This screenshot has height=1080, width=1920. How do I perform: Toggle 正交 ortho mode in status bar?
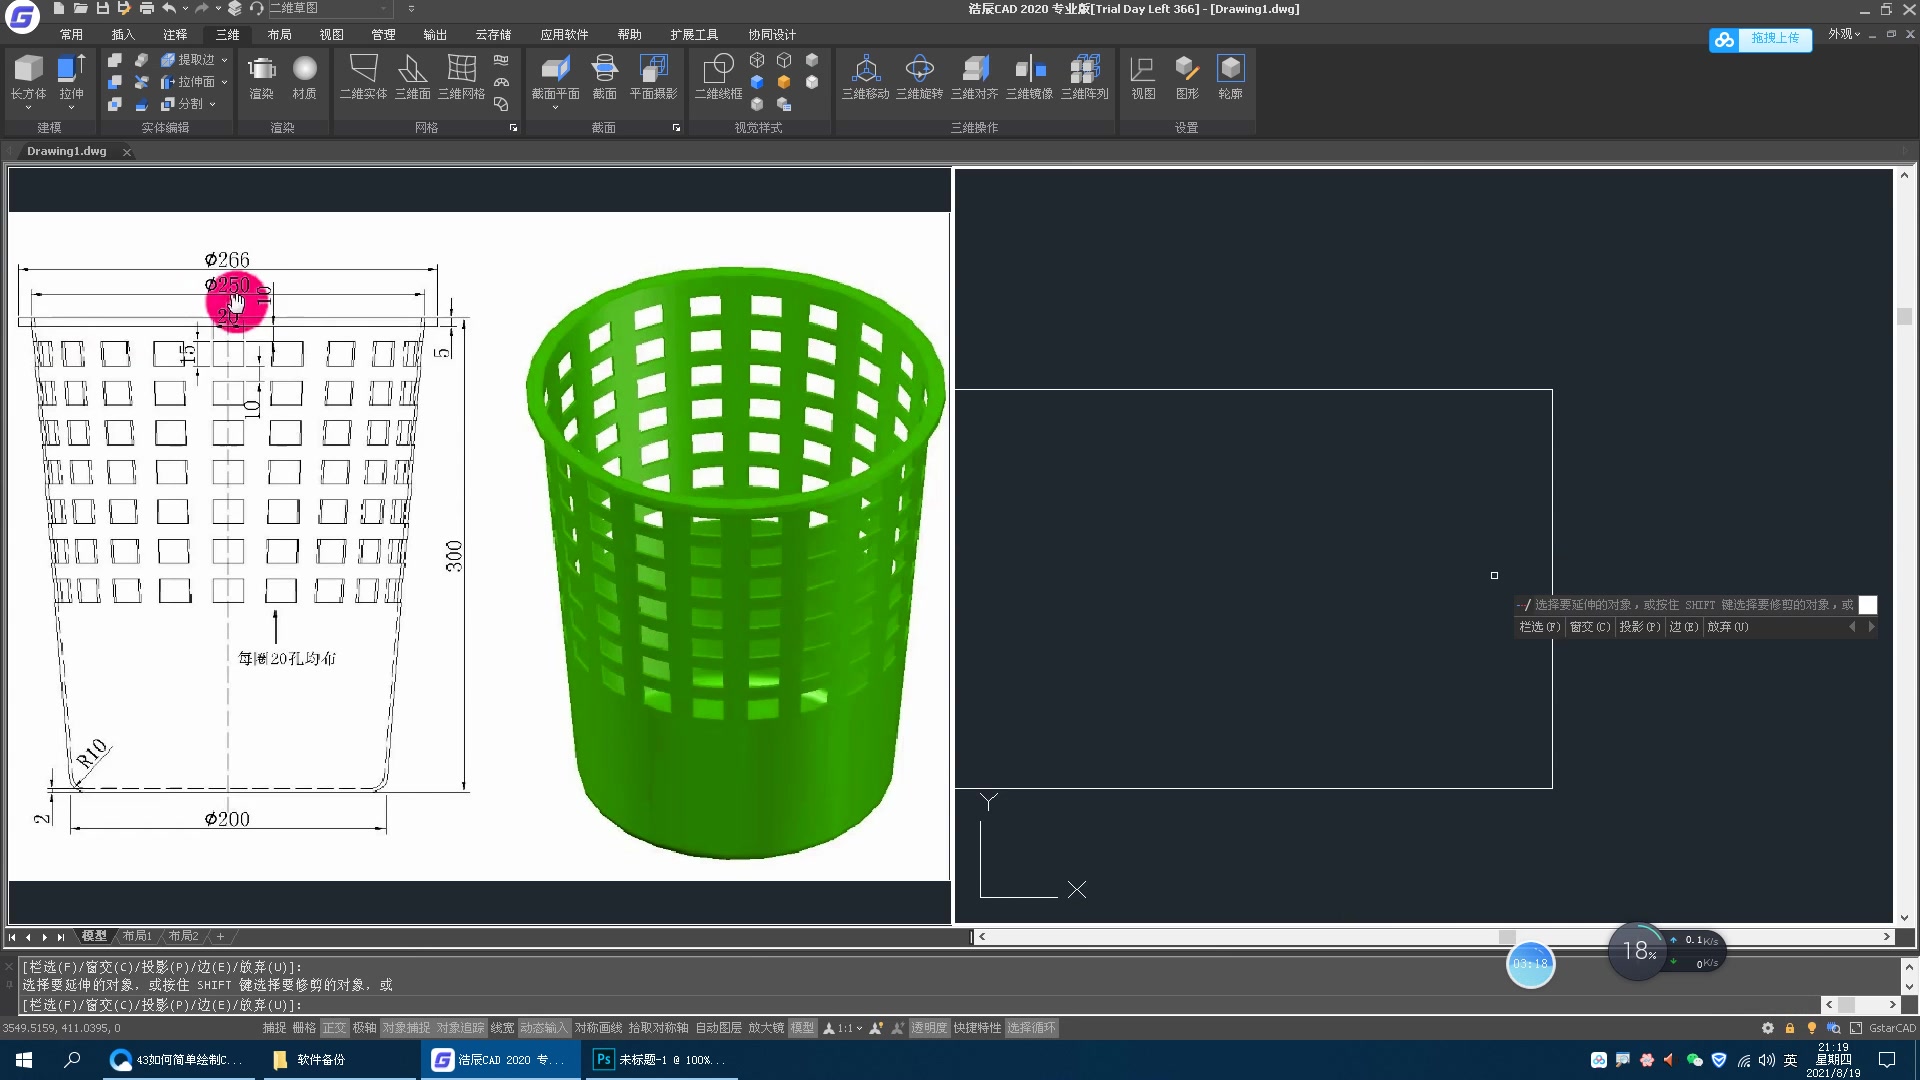(x=334, y=1028)
